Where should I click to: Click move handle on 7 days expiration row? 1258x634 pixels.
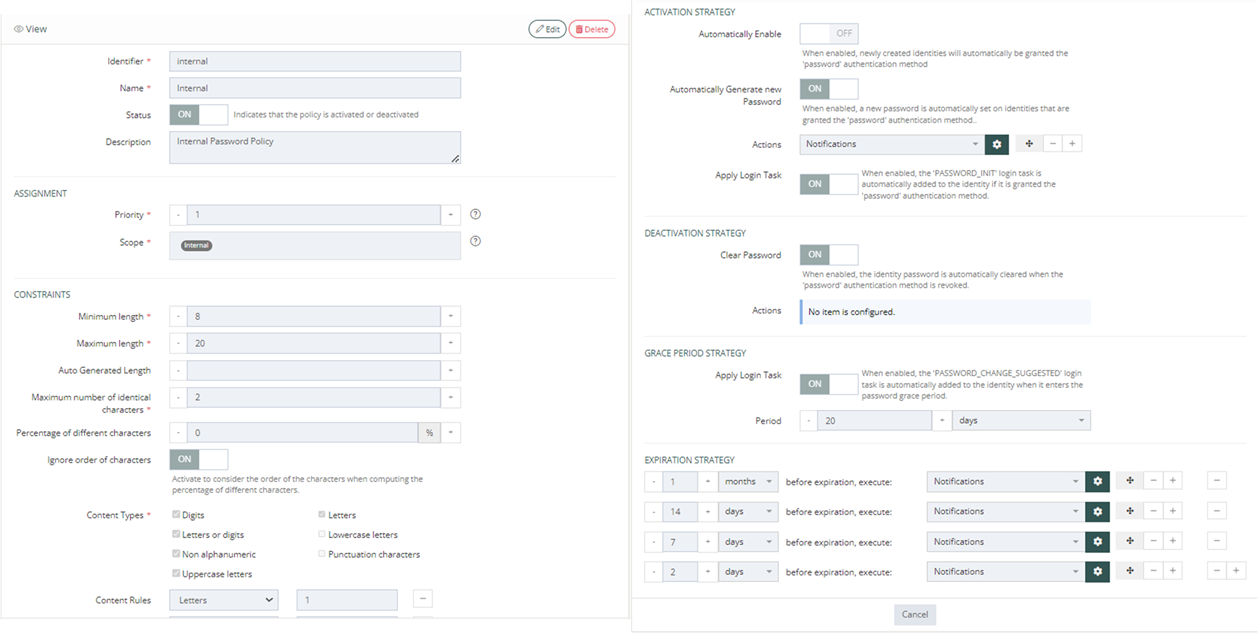[x=1129, y=542]
